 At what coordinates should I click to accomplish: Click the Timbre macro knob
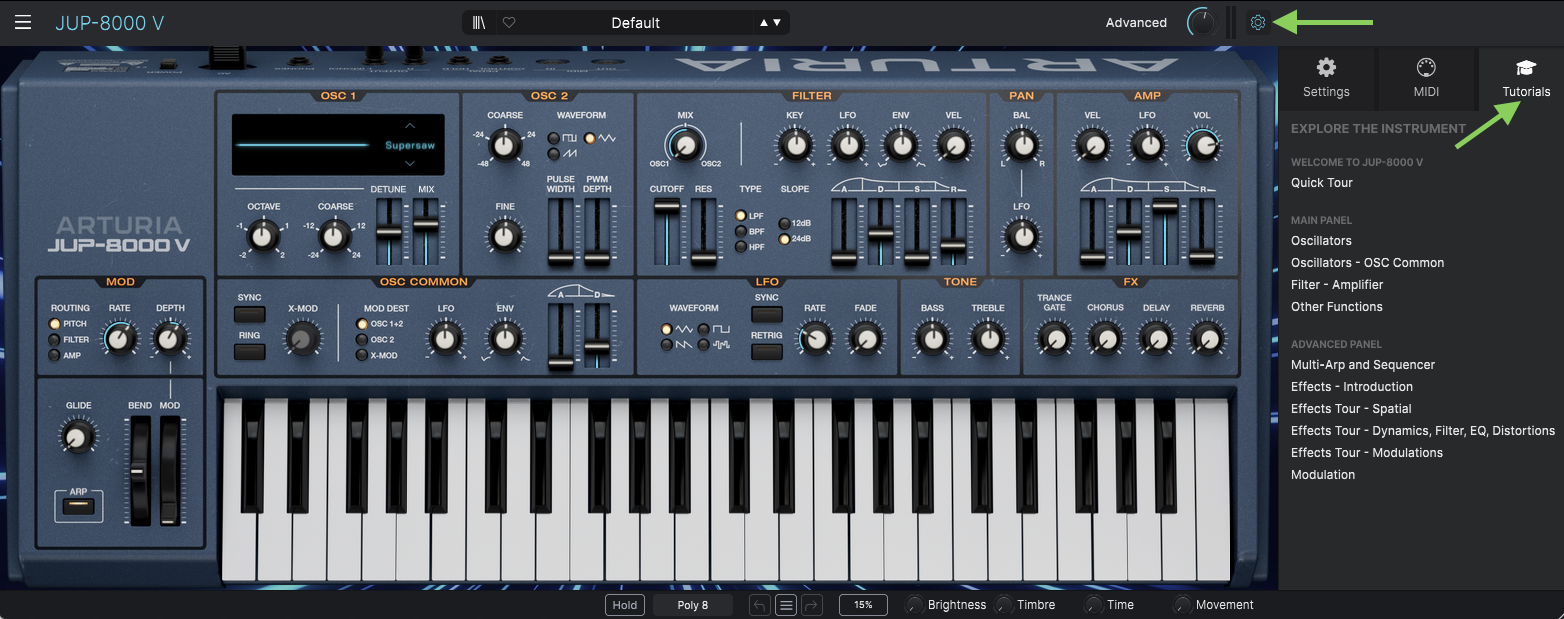click(1004, 605)
